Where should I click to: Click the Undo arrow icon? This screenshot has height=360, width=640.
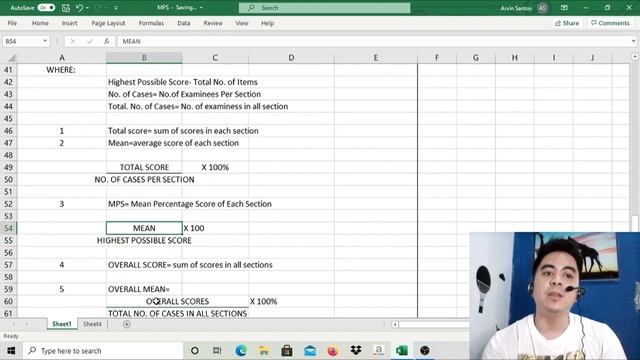coord(80,7)
